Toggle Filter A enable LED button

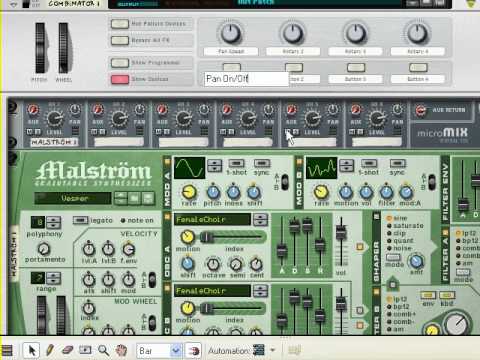tap(445, 232)
